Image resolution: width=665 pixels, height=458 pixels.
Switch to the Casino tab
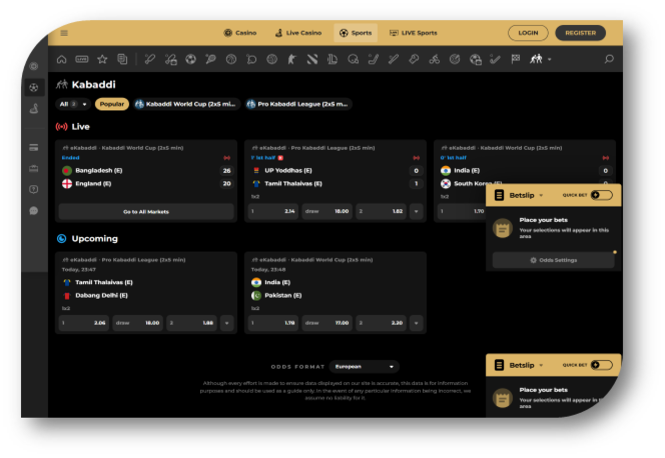(x=240, y=33)
